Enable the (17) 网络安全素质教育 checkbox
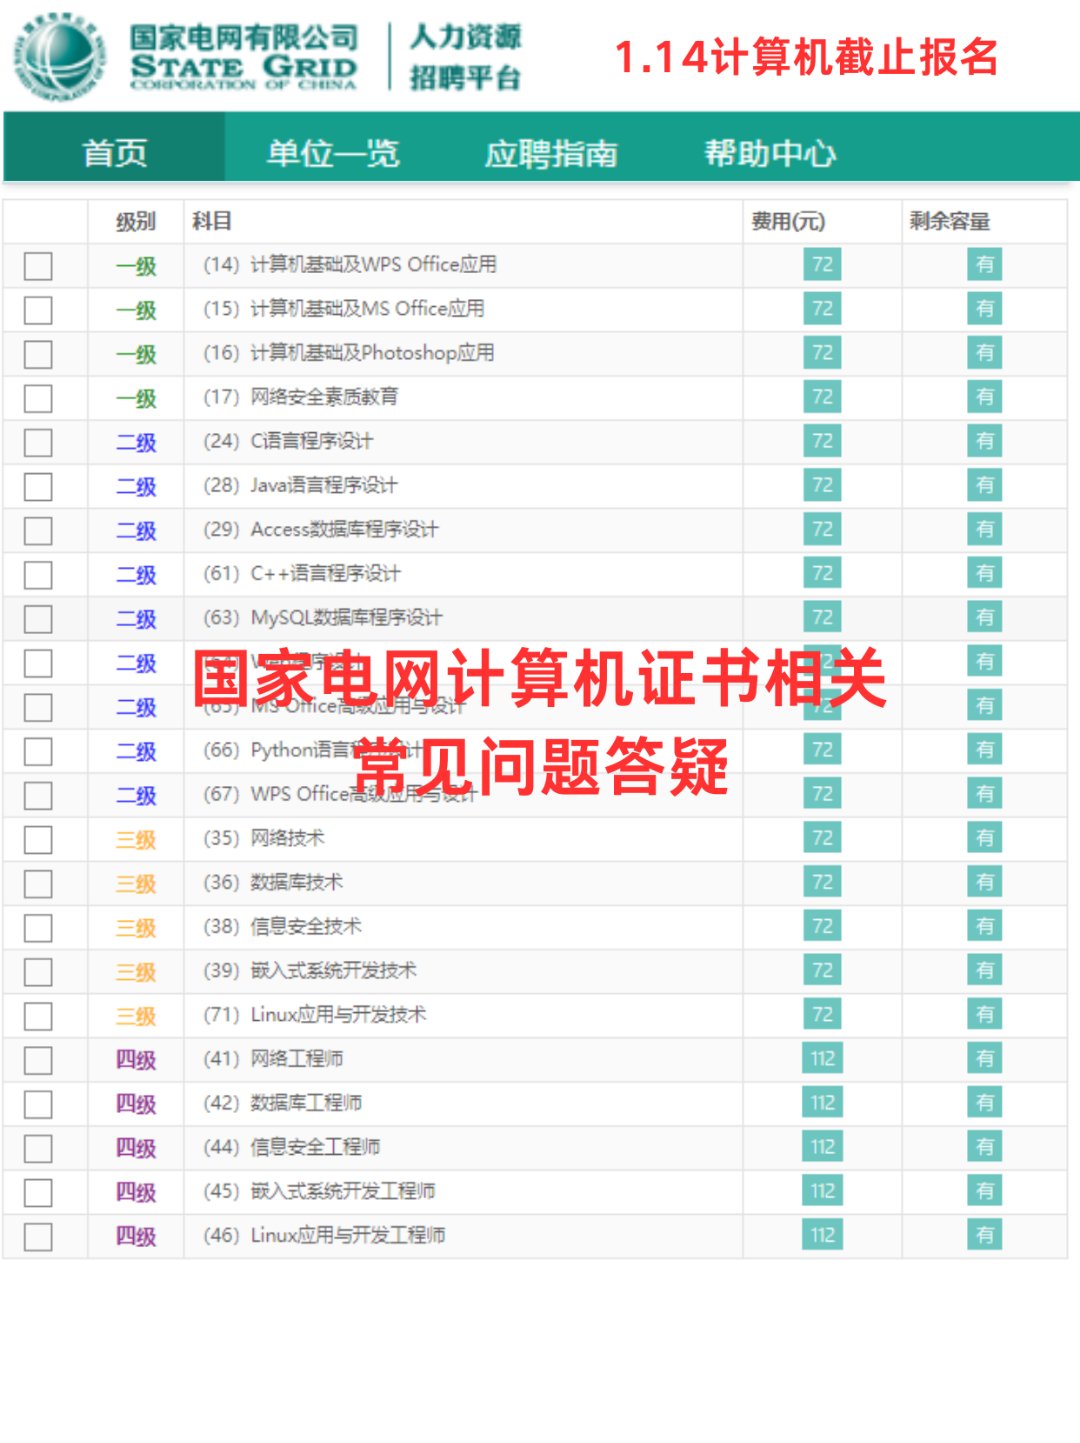This screenshot has width=1080, height=1443. coord(38,398)
